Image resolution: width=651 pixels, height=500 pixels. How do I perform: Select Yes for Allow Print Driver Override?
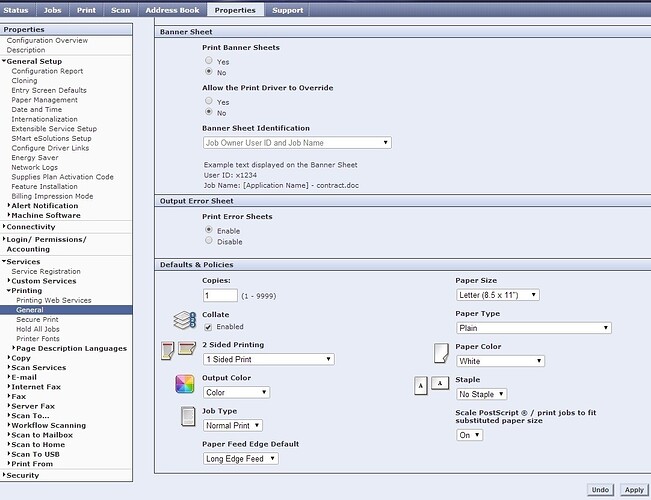(x=209, y=101)
